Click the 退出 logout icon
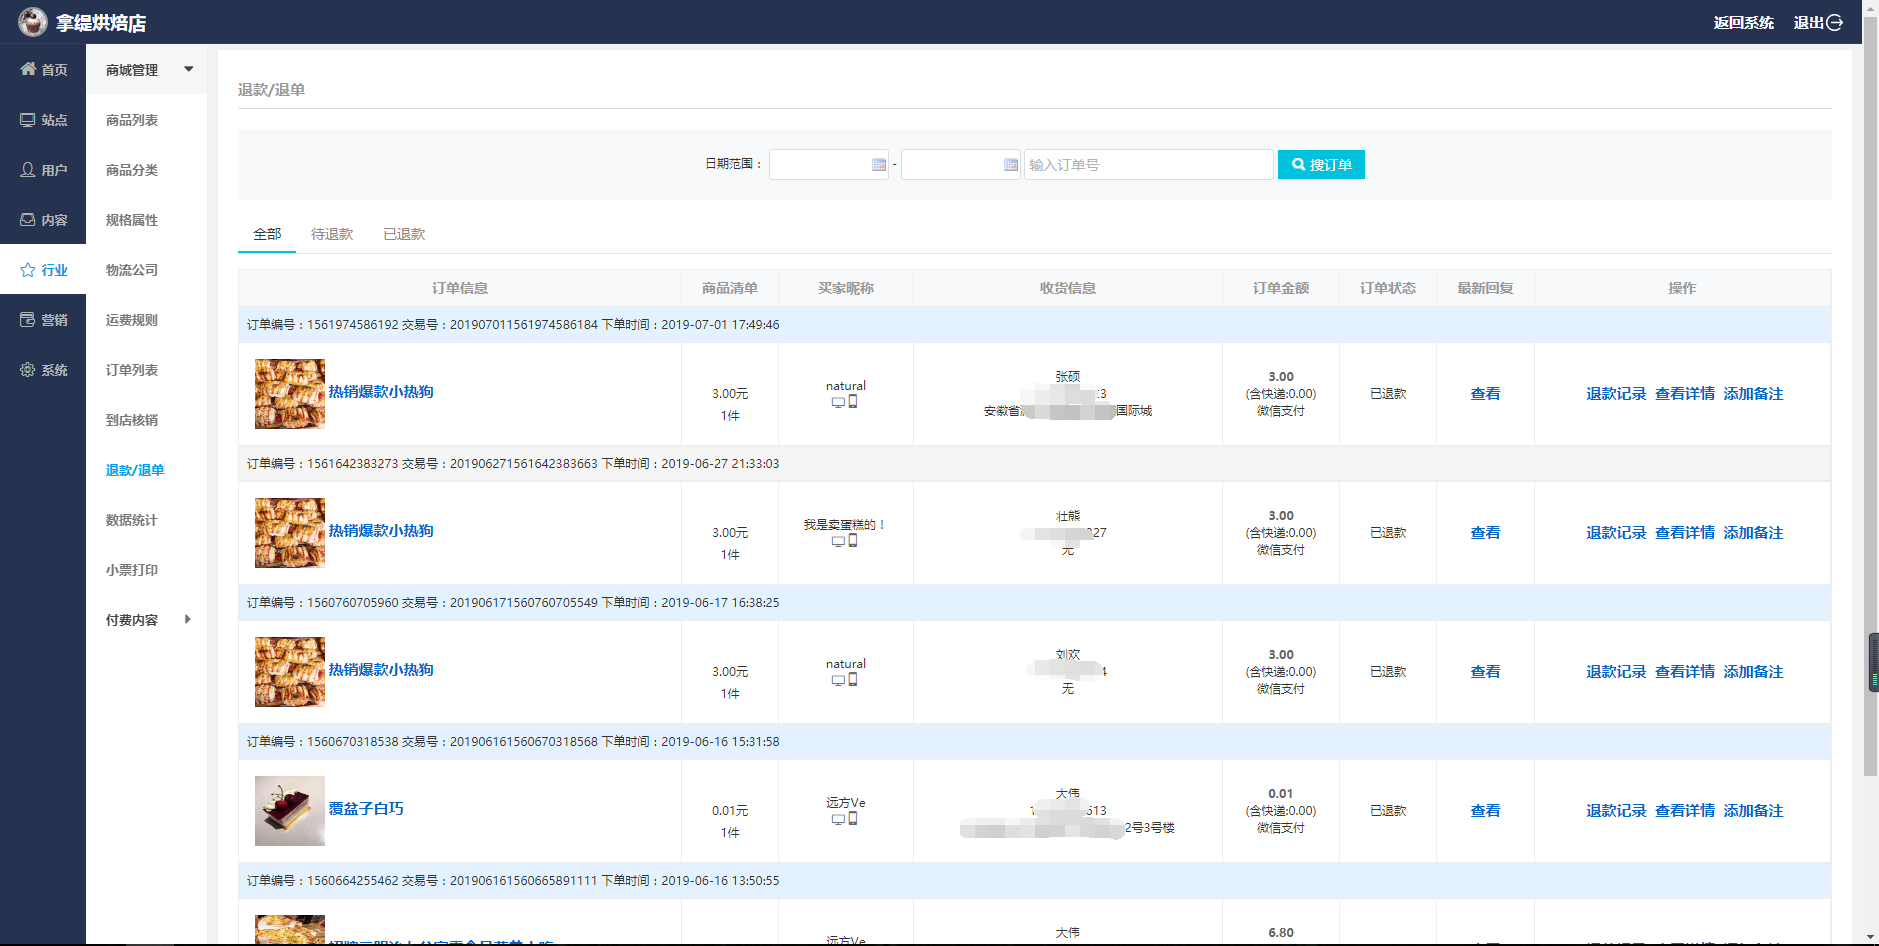The width and height of the screenshot is (1879, 946). click(x=1834, y=22)
